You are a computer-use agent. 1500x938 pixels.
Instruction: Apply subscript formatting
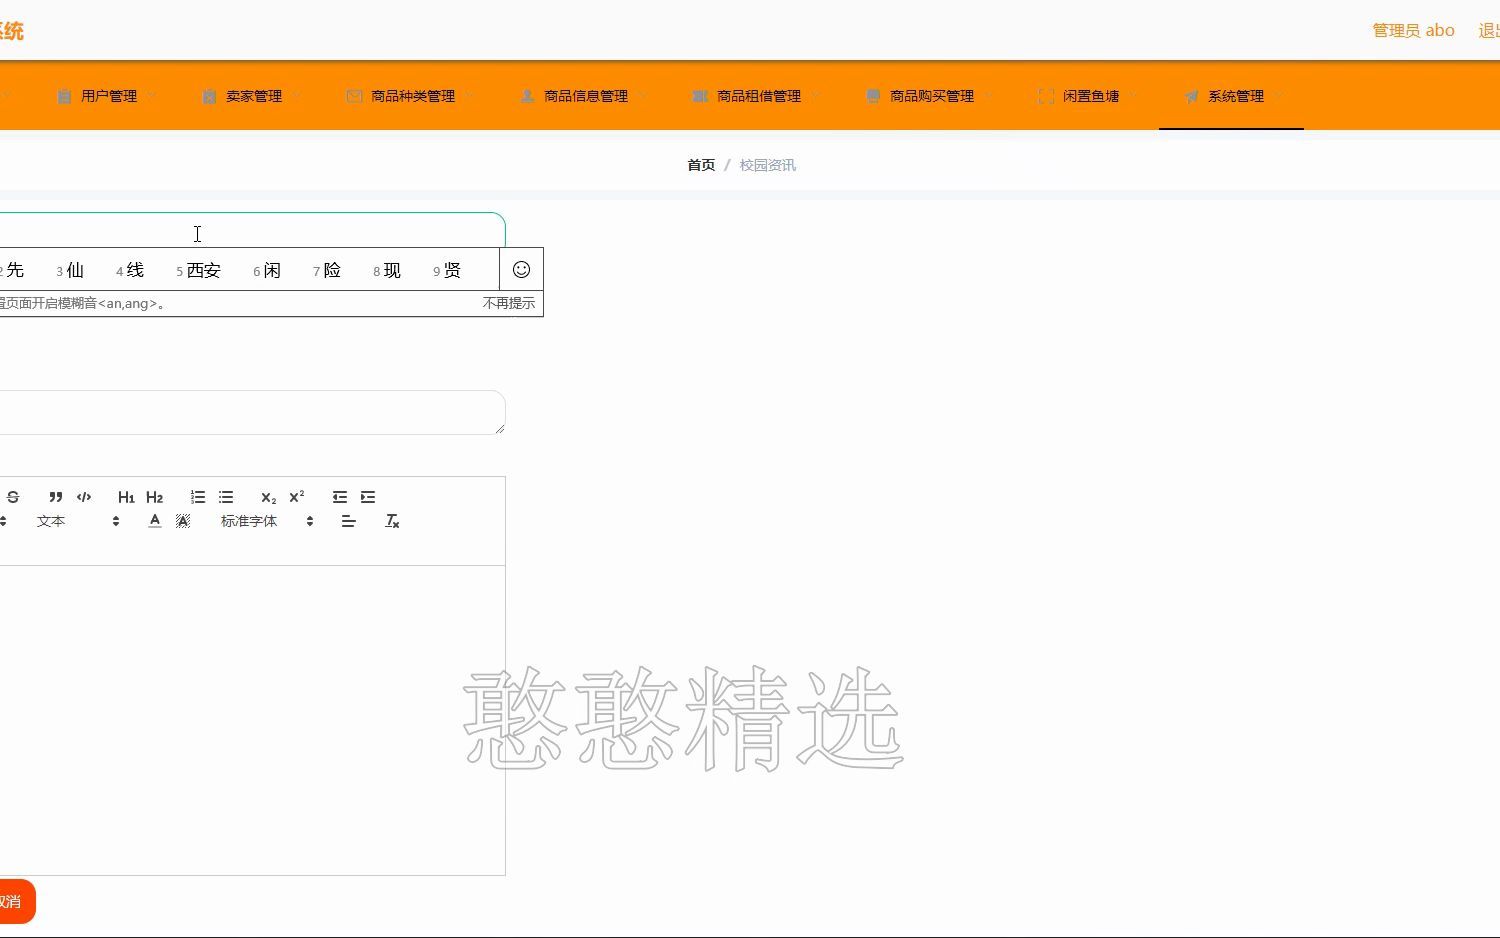coord(268,497)
